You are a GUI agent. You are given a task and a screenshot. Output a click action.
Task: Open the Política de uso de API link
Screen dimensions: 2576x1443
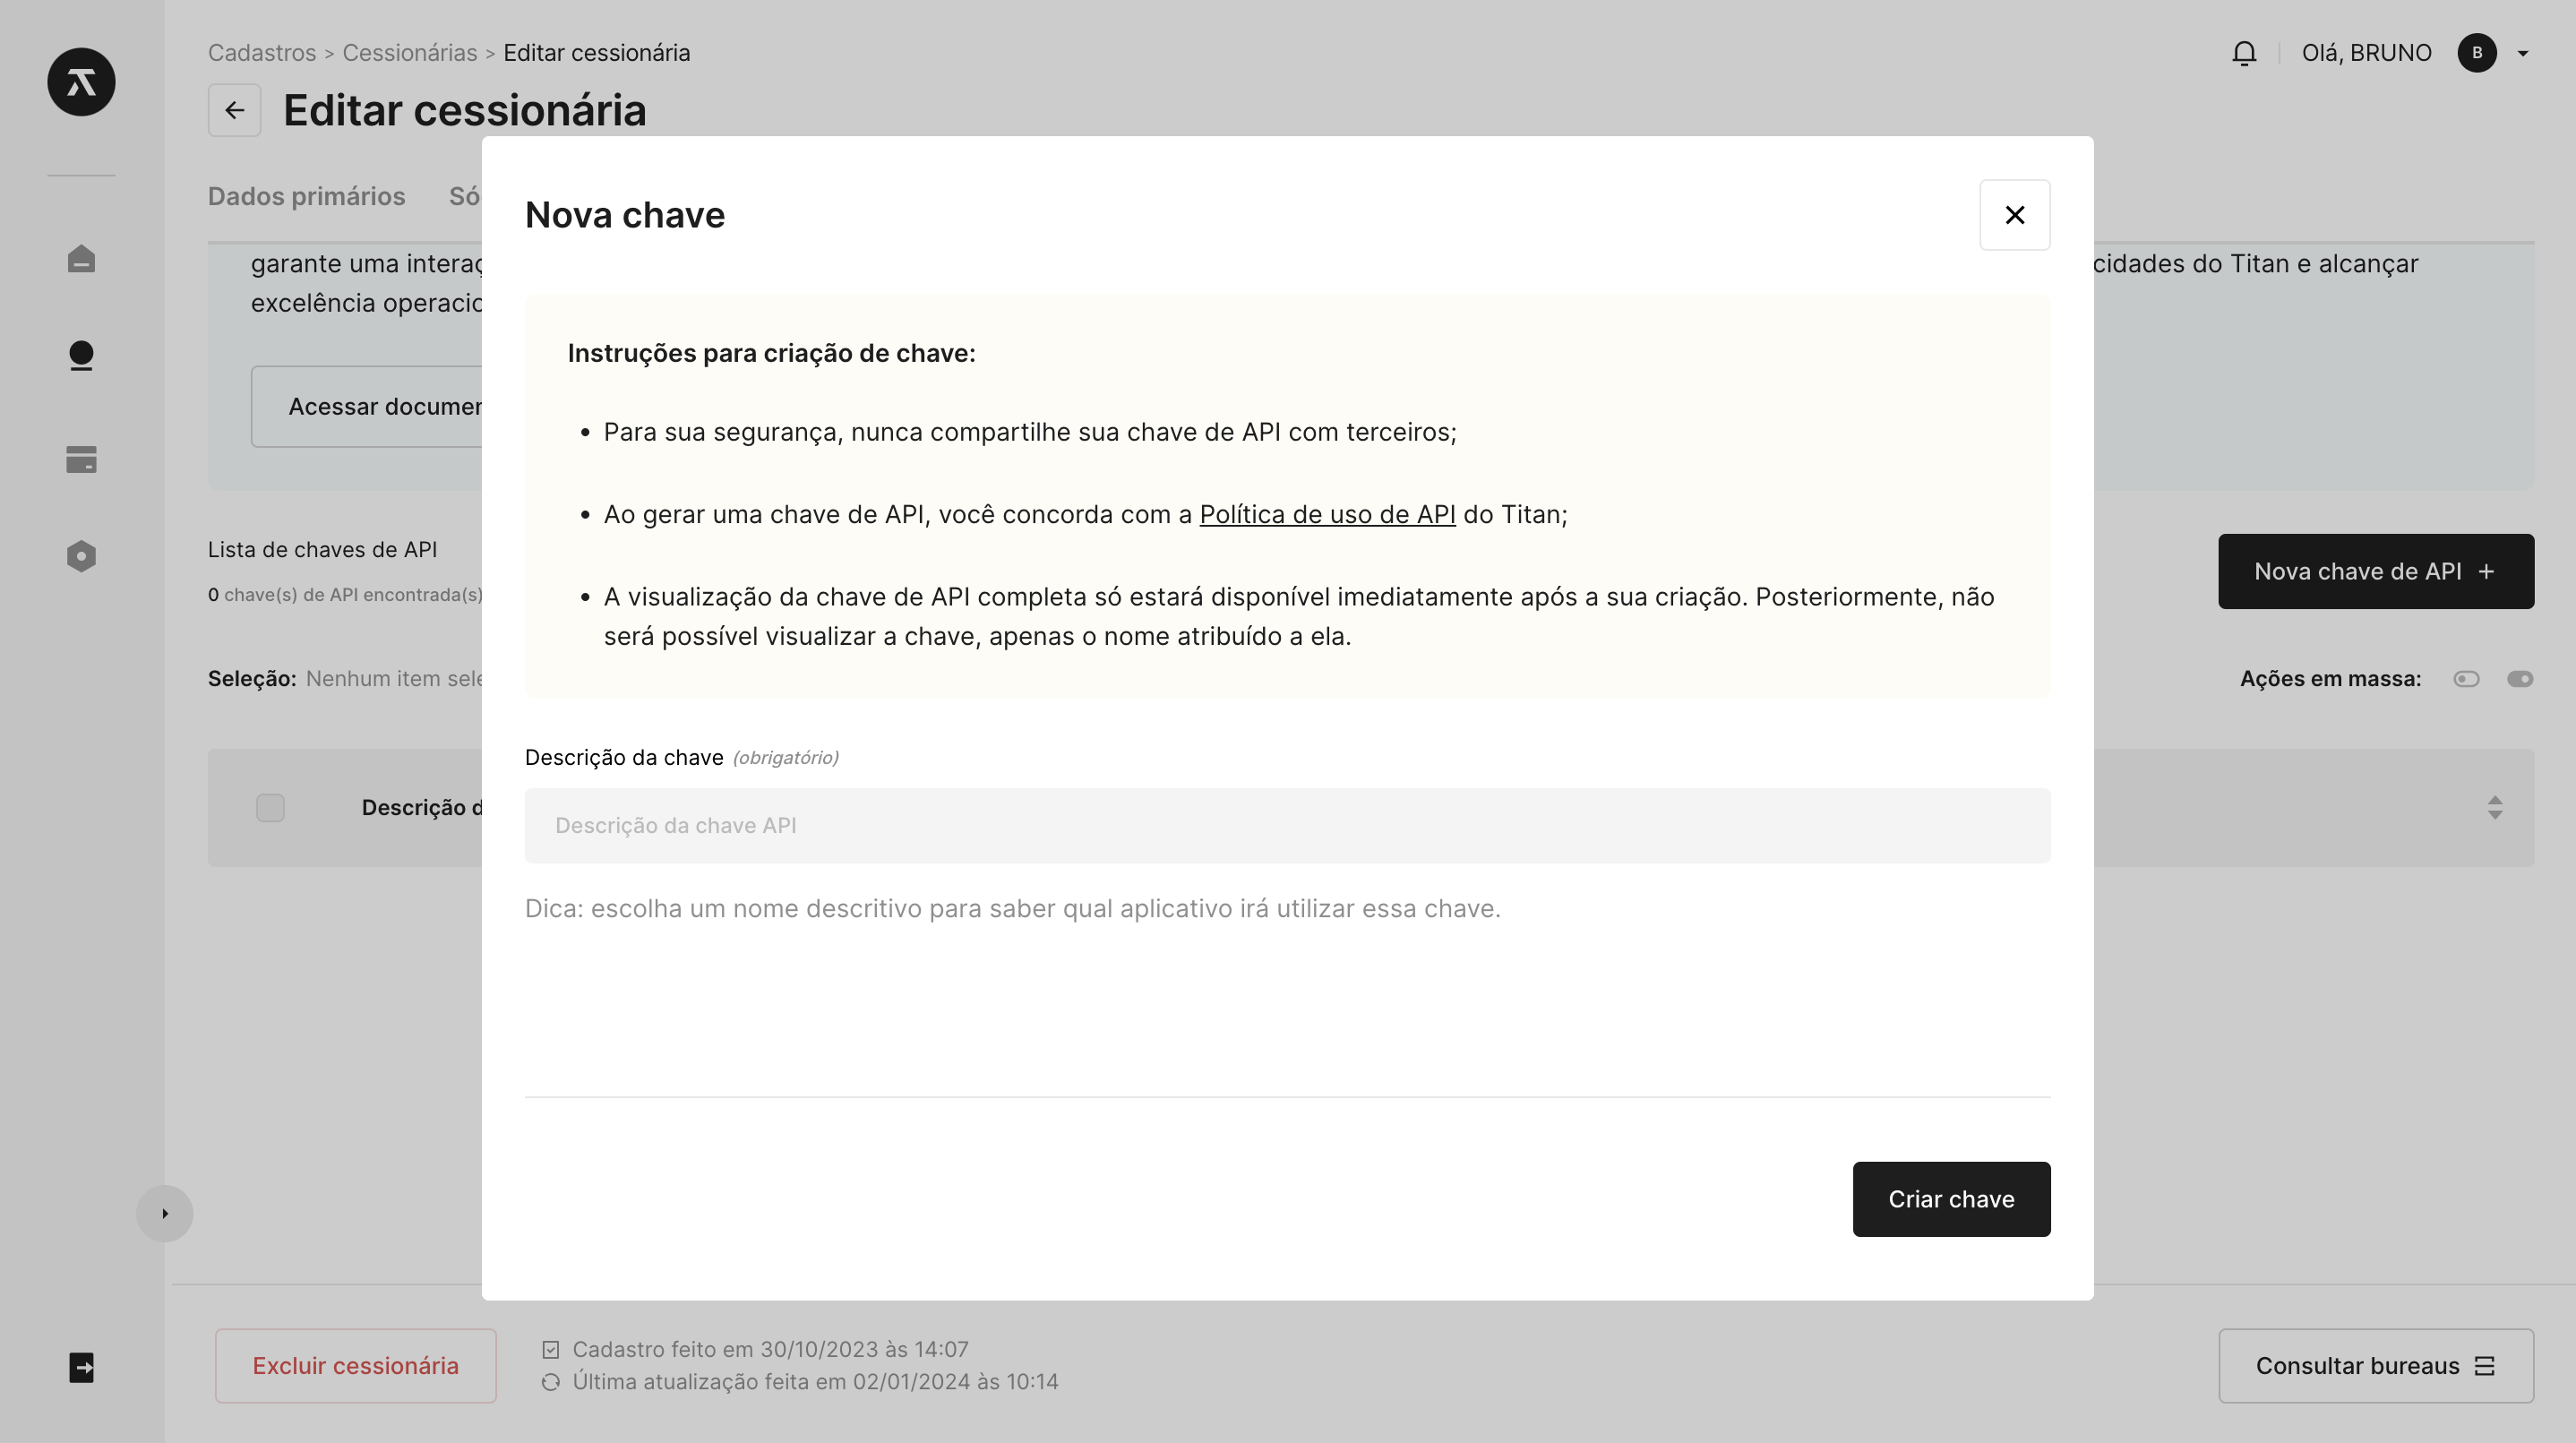pyautogui.click(x=1327, y=514)
